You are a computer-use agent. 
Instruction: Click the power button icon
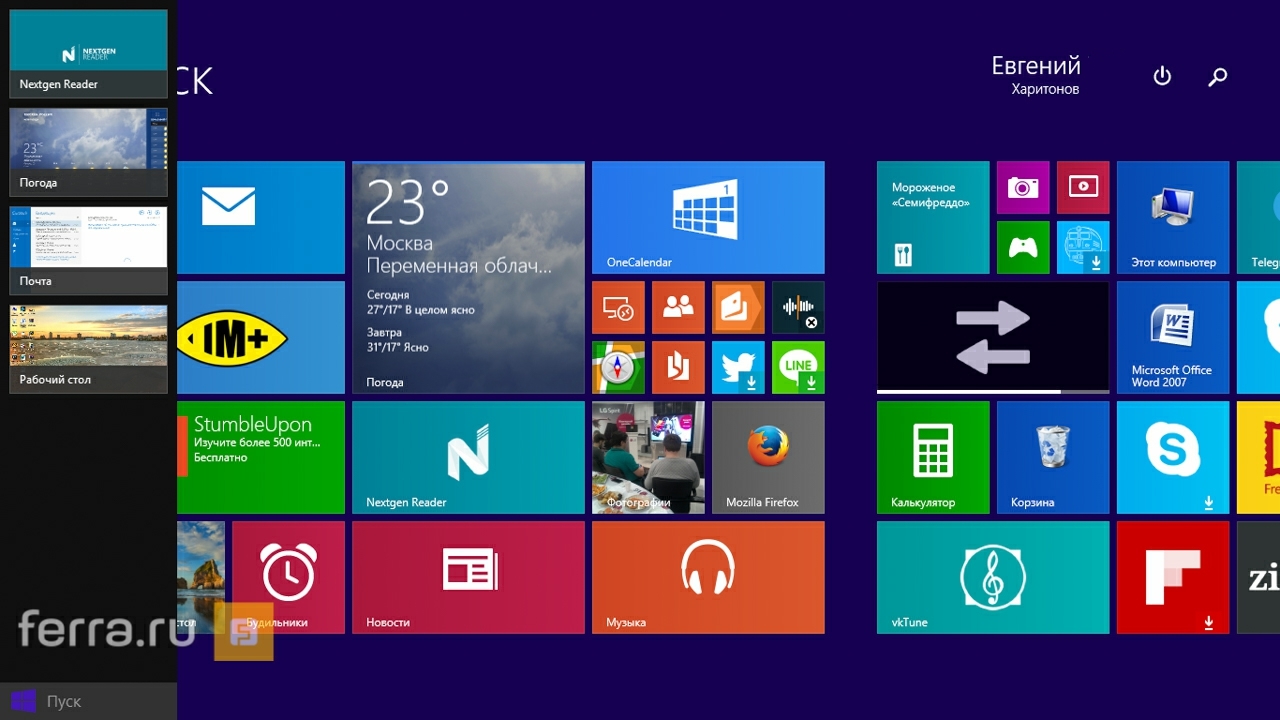tap(1162, 77)
